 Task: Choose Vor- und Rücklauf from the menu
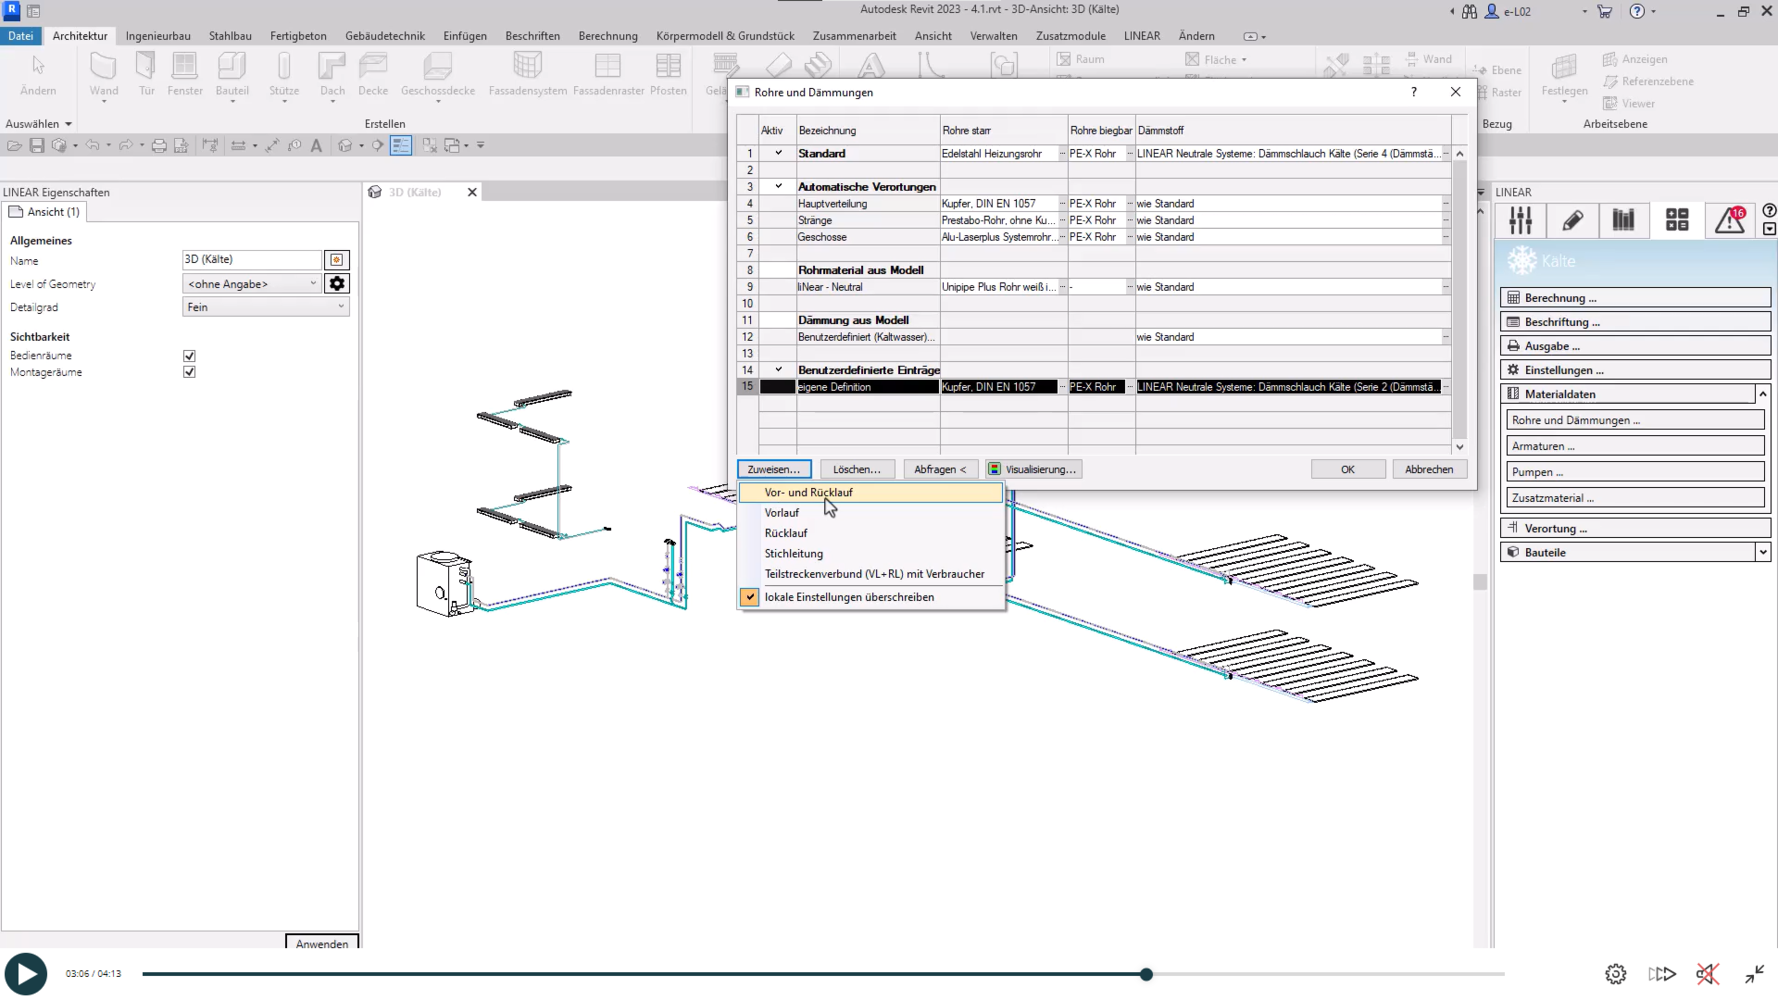tap(808, 492)
